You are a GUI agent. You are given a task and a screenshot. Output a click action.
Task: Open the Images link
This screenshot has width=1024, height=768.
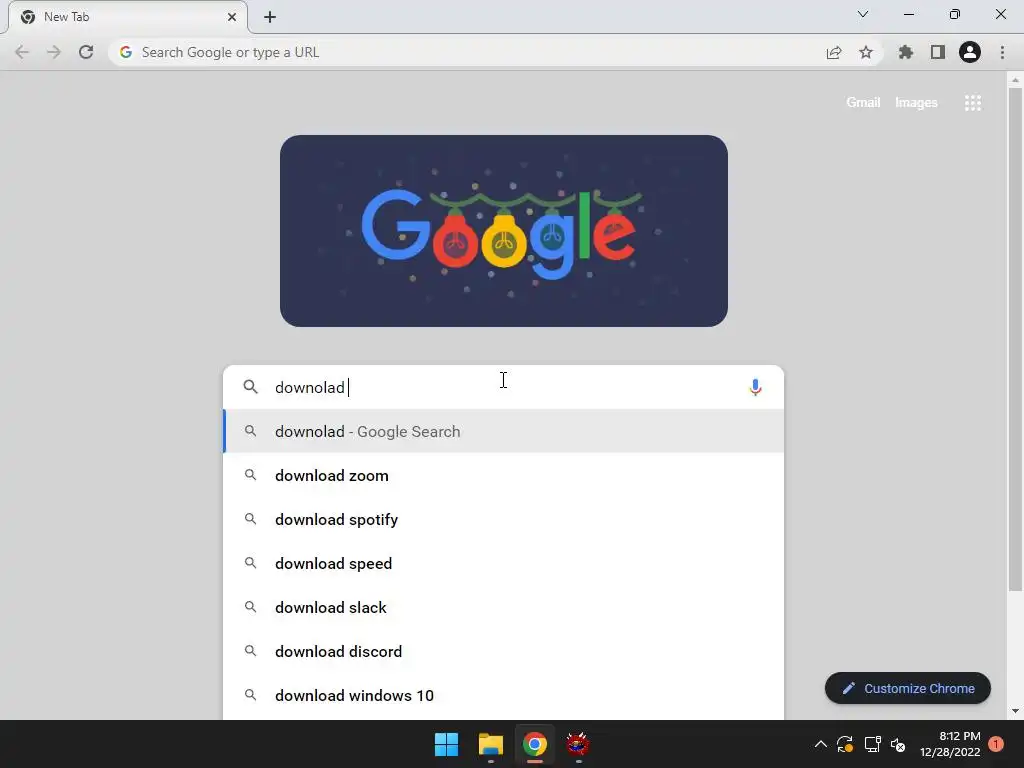[x=916, y=103]
